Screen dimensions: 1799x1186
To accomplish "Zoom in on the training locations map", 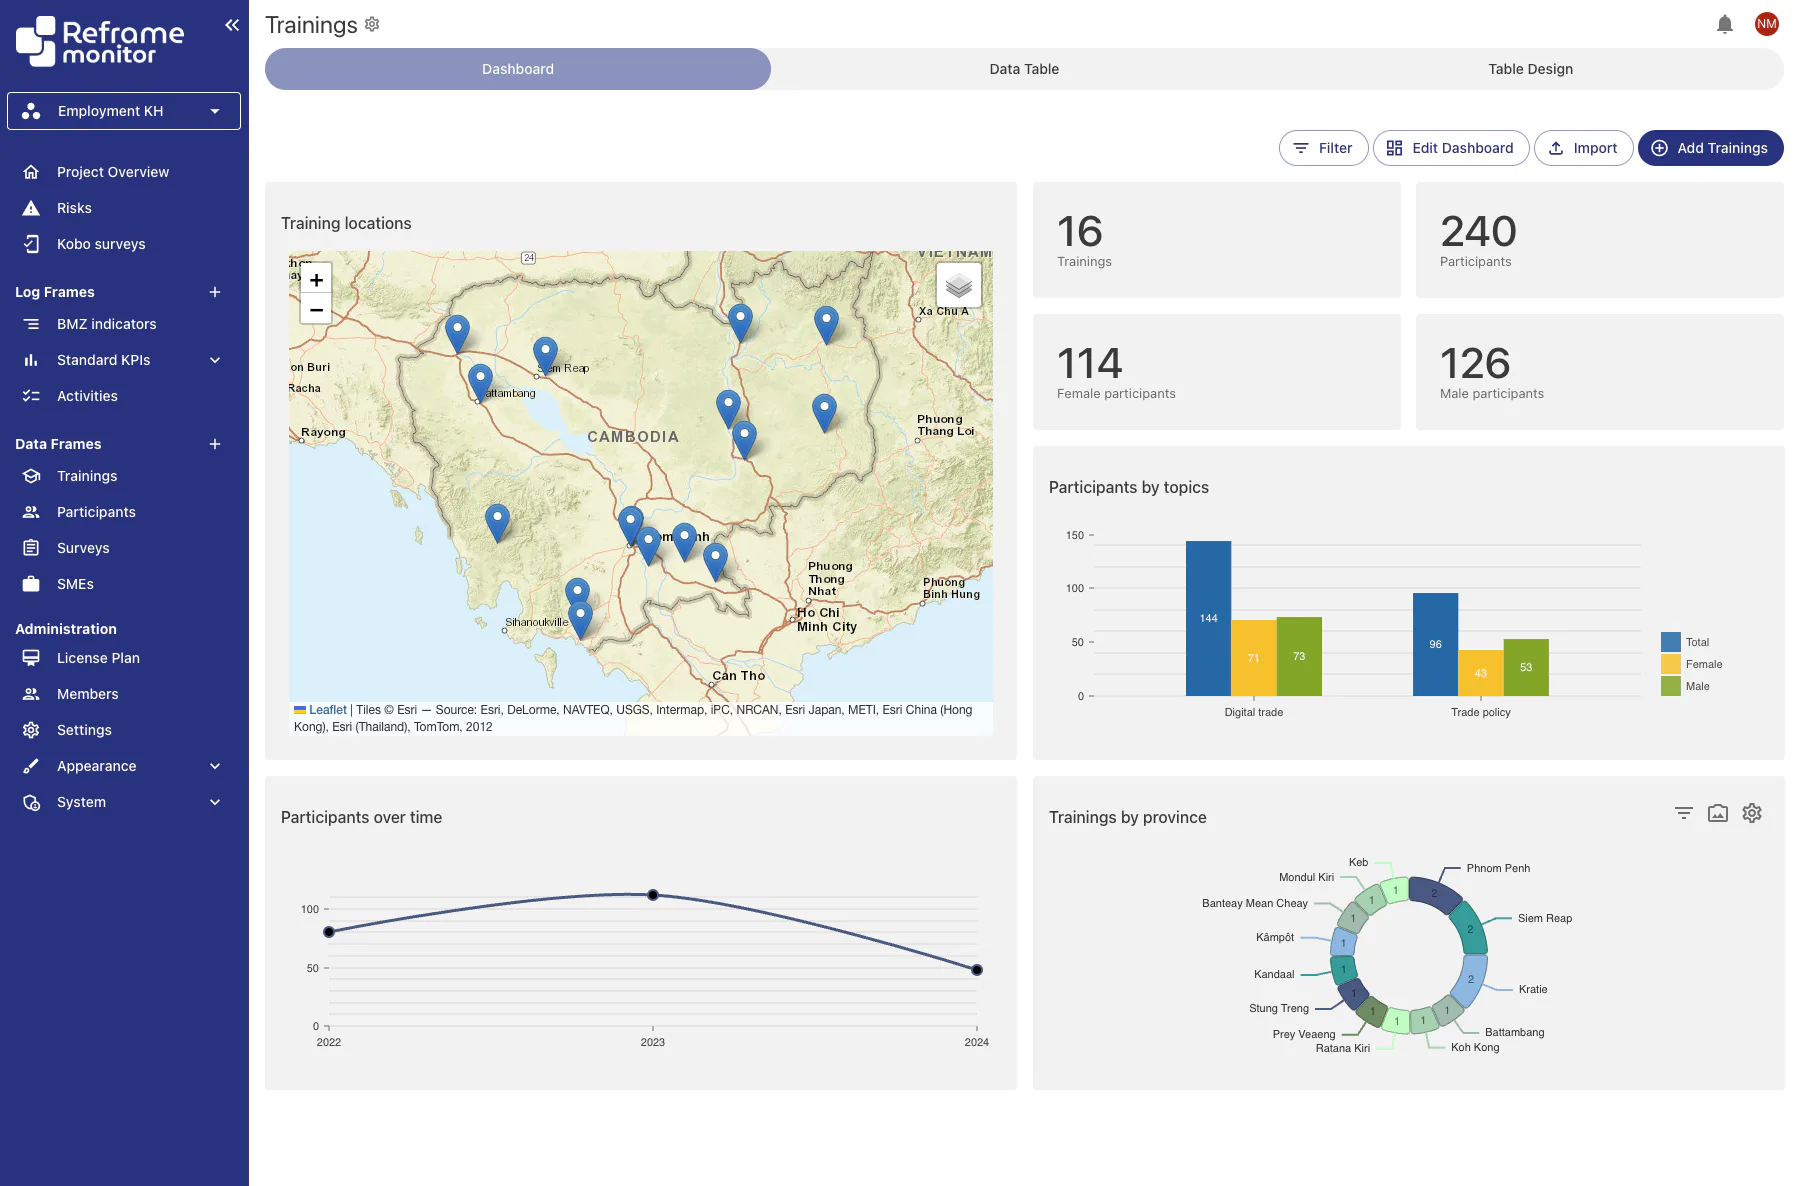I will click(316, 280).
